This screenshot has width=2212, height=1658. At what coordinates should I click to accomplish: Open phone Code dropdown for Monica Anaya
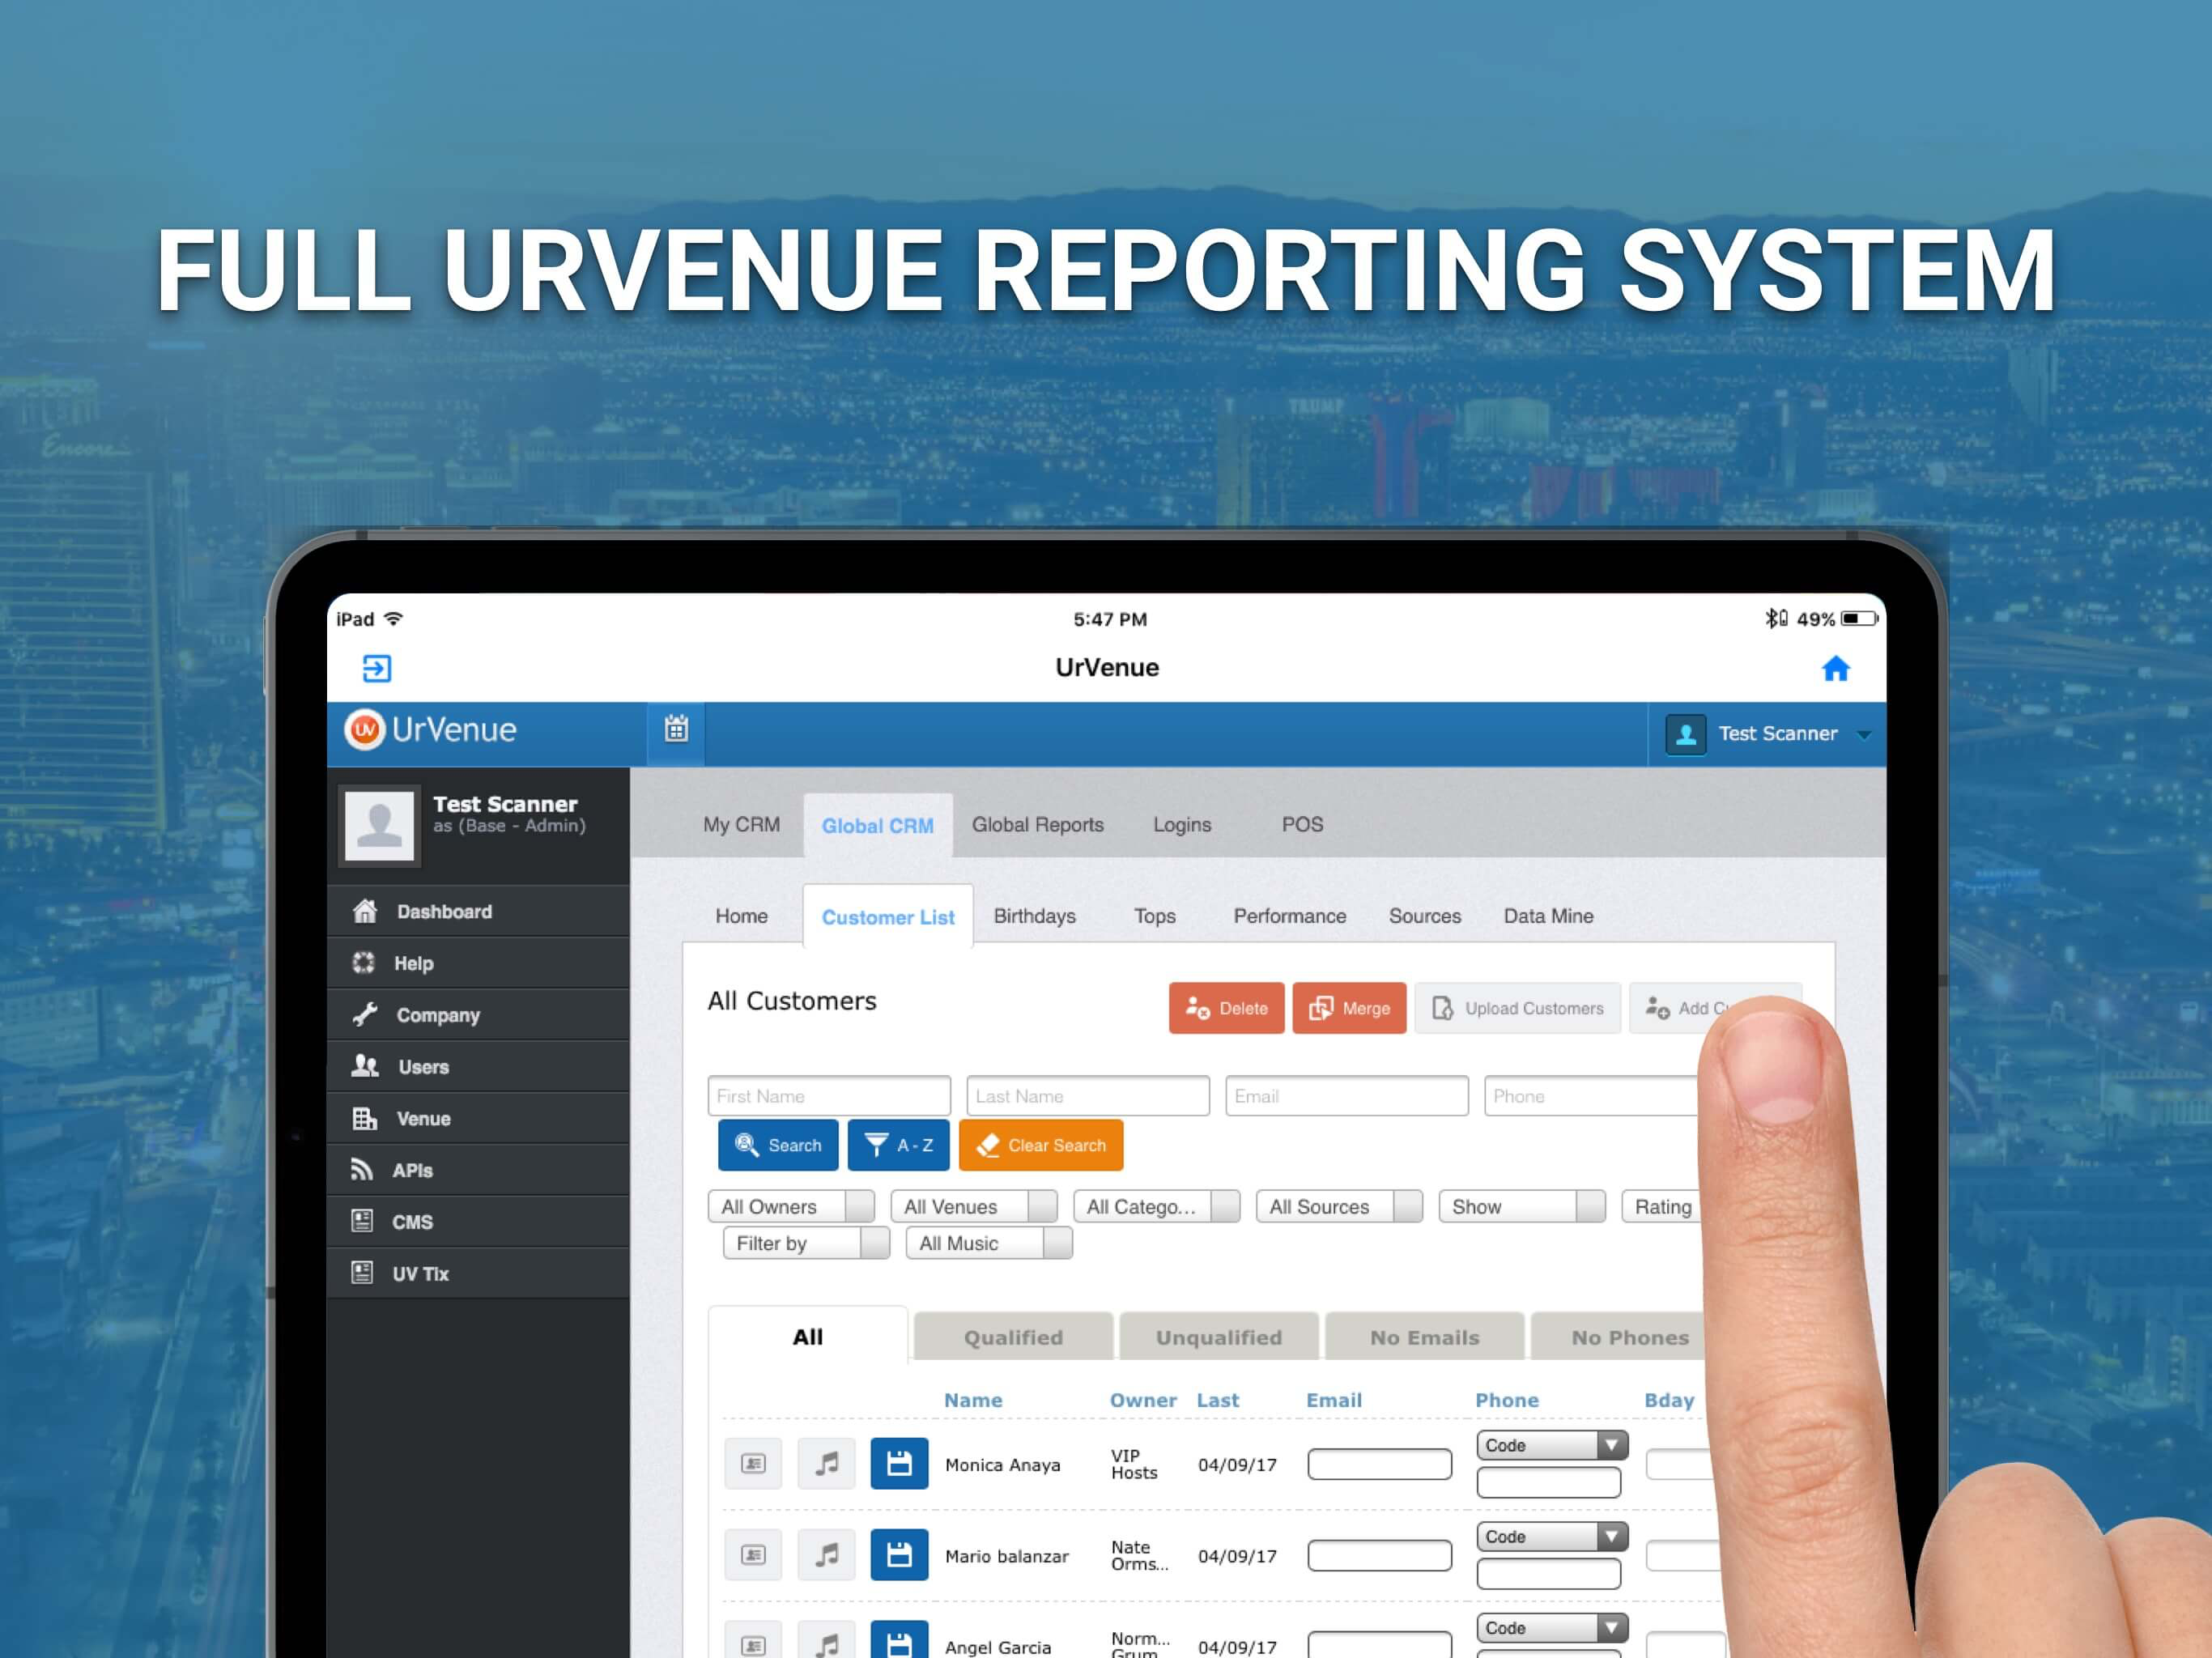1551,1445
